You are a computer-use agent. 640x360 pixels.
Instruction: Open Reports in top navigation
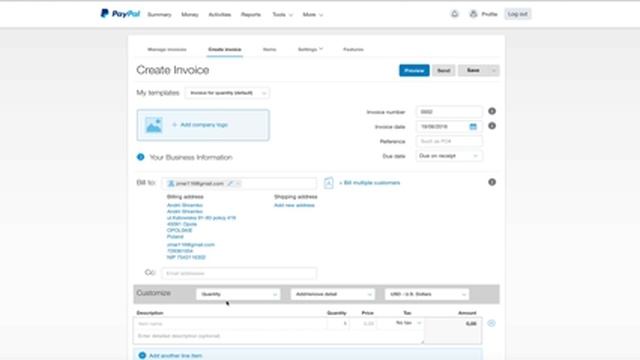coord(251,15)
